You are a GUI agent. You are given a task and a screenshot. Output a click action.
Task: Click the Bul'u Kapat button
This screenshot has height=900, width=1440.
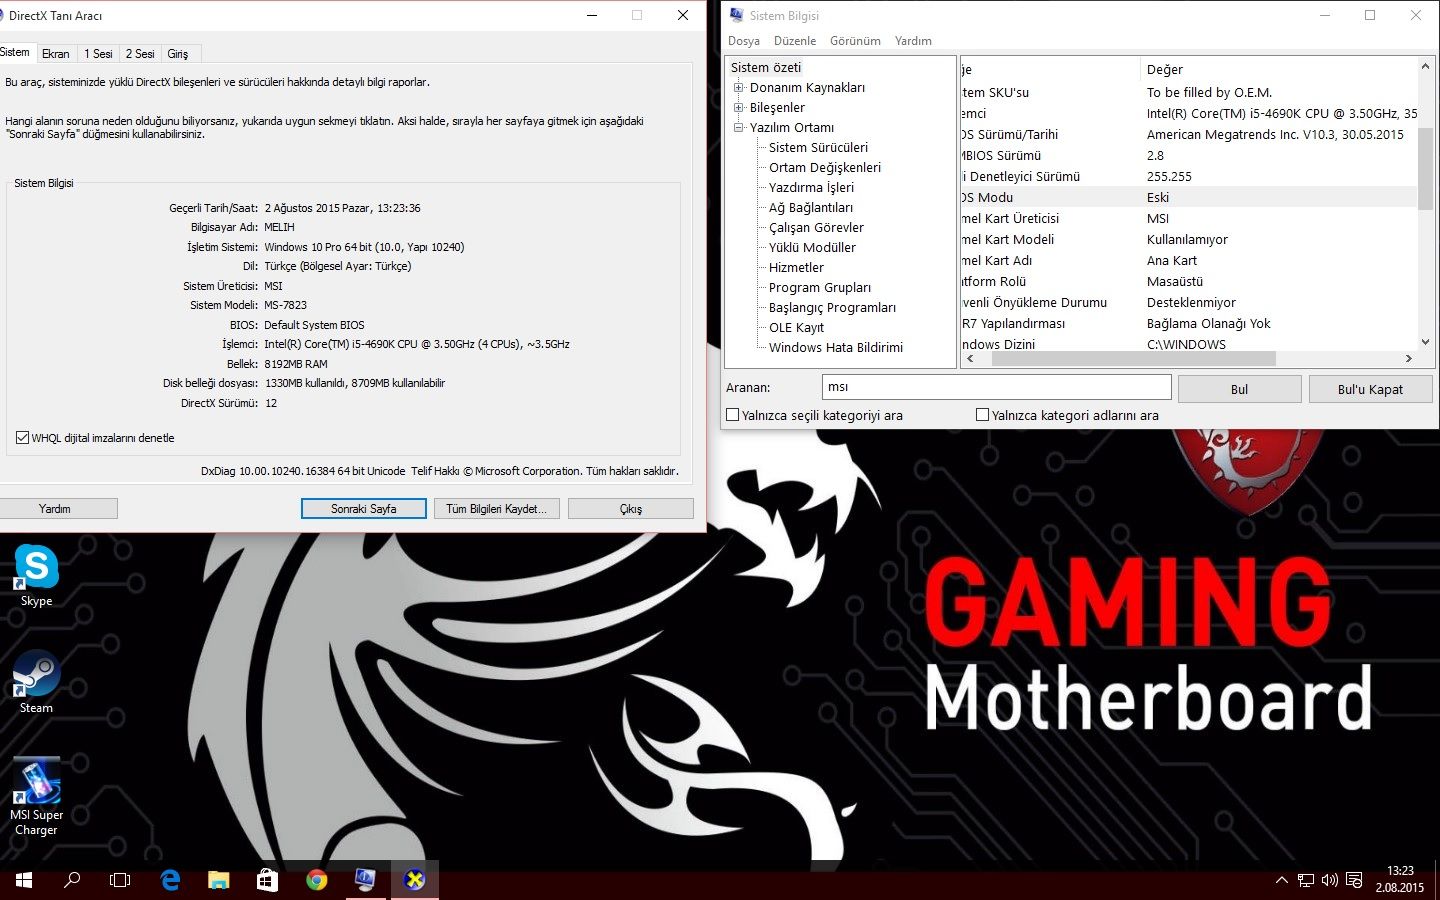[x=1370, y=389]
